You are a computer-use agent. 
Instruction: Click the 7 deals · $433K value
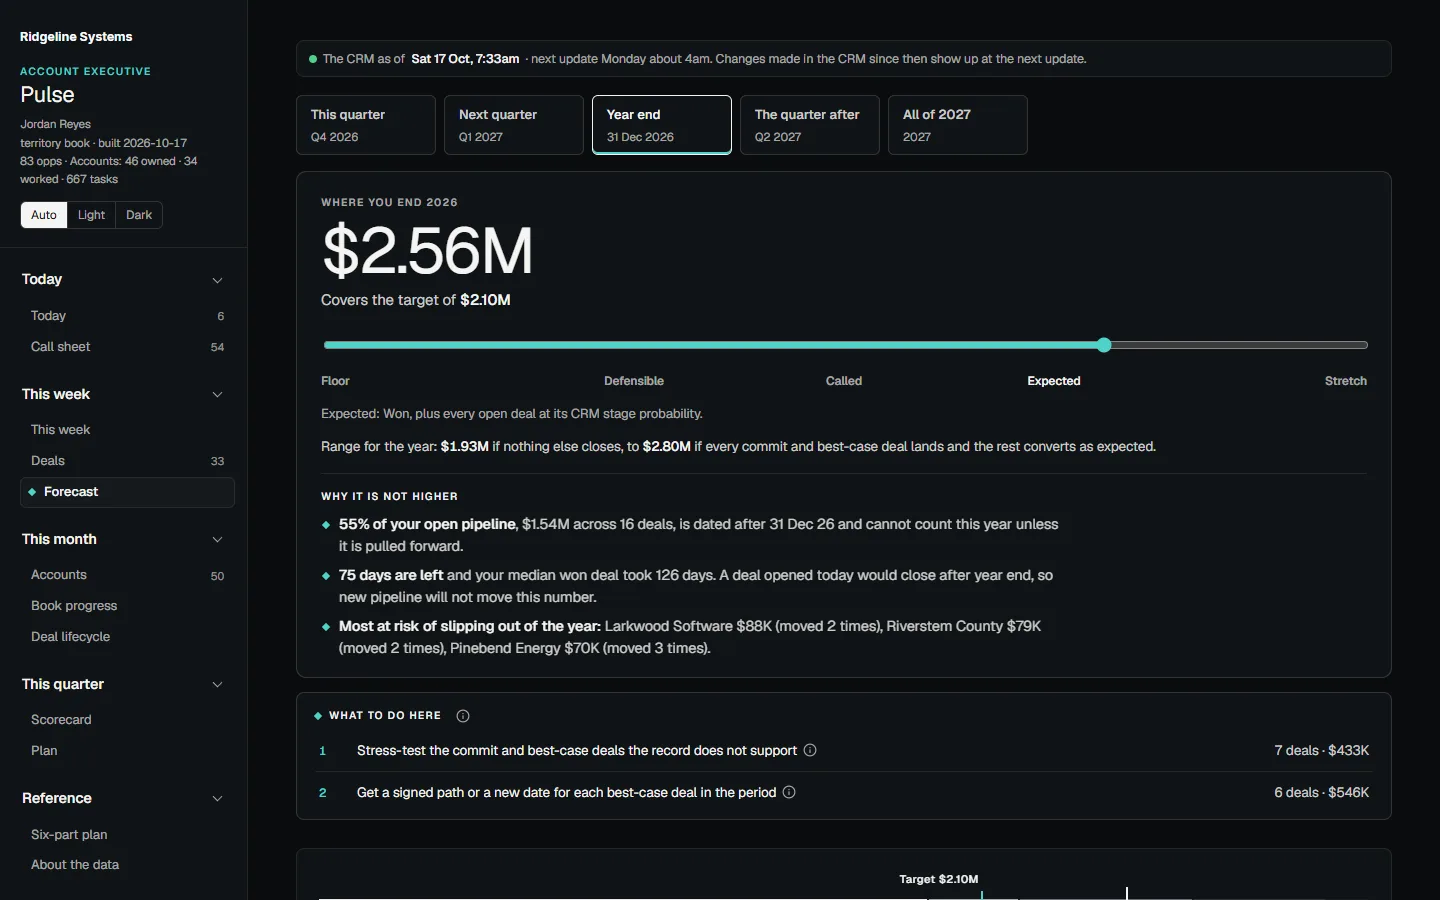click(x=1322, y=751)
